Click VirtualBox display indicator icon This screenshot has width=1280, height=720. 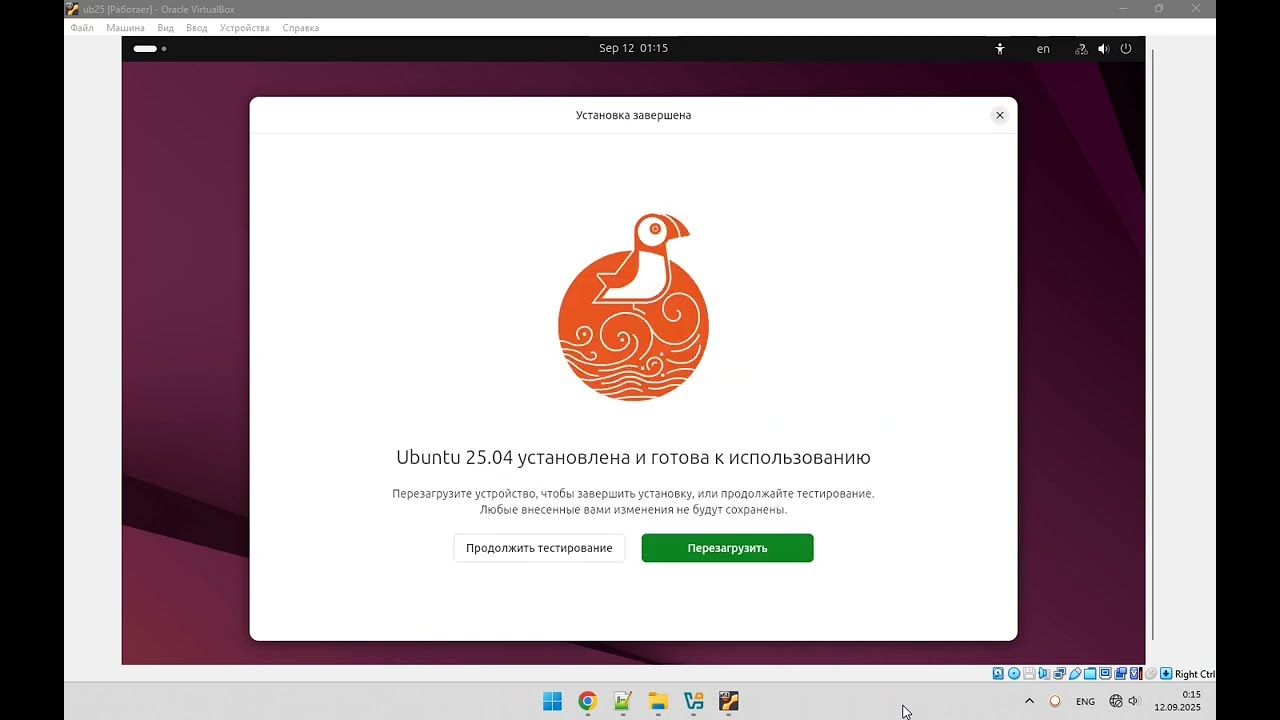(x=1105, y=674)
